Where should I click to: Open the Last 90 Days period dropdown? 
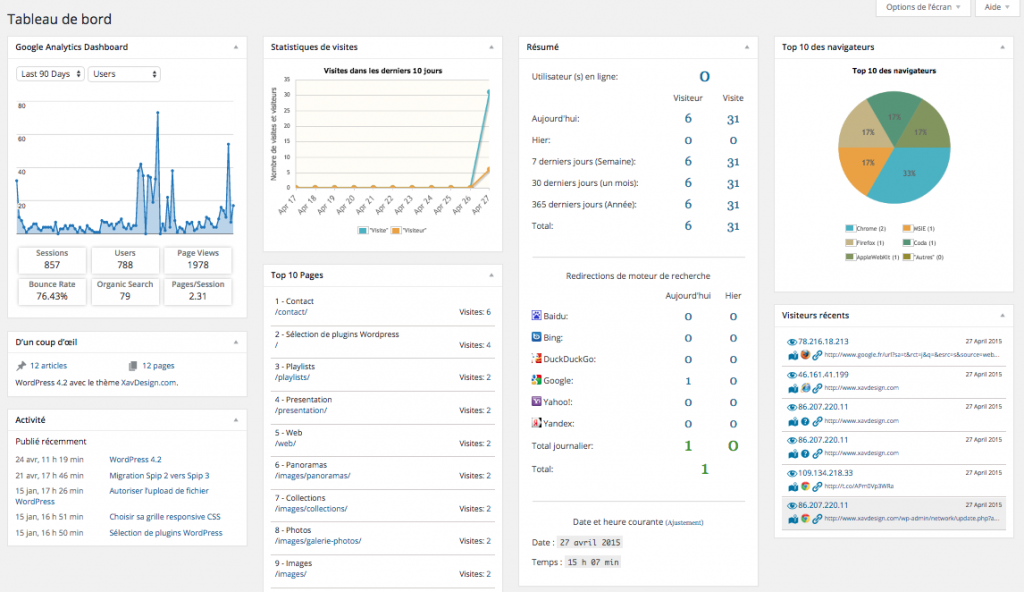(x=50, y=74)
